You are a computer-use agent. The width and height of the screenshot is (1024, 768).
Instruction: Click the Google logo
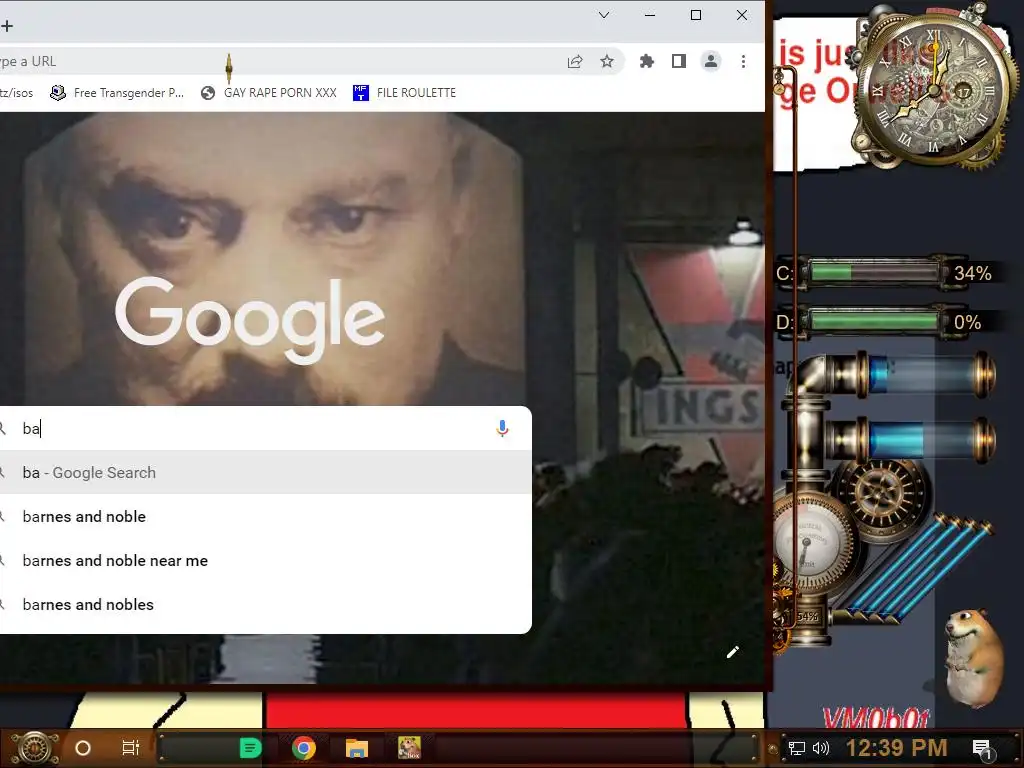(249, 320)
